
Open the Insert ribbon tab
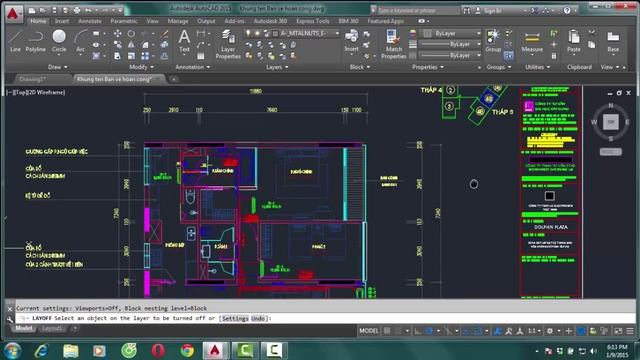click(62, 21)
